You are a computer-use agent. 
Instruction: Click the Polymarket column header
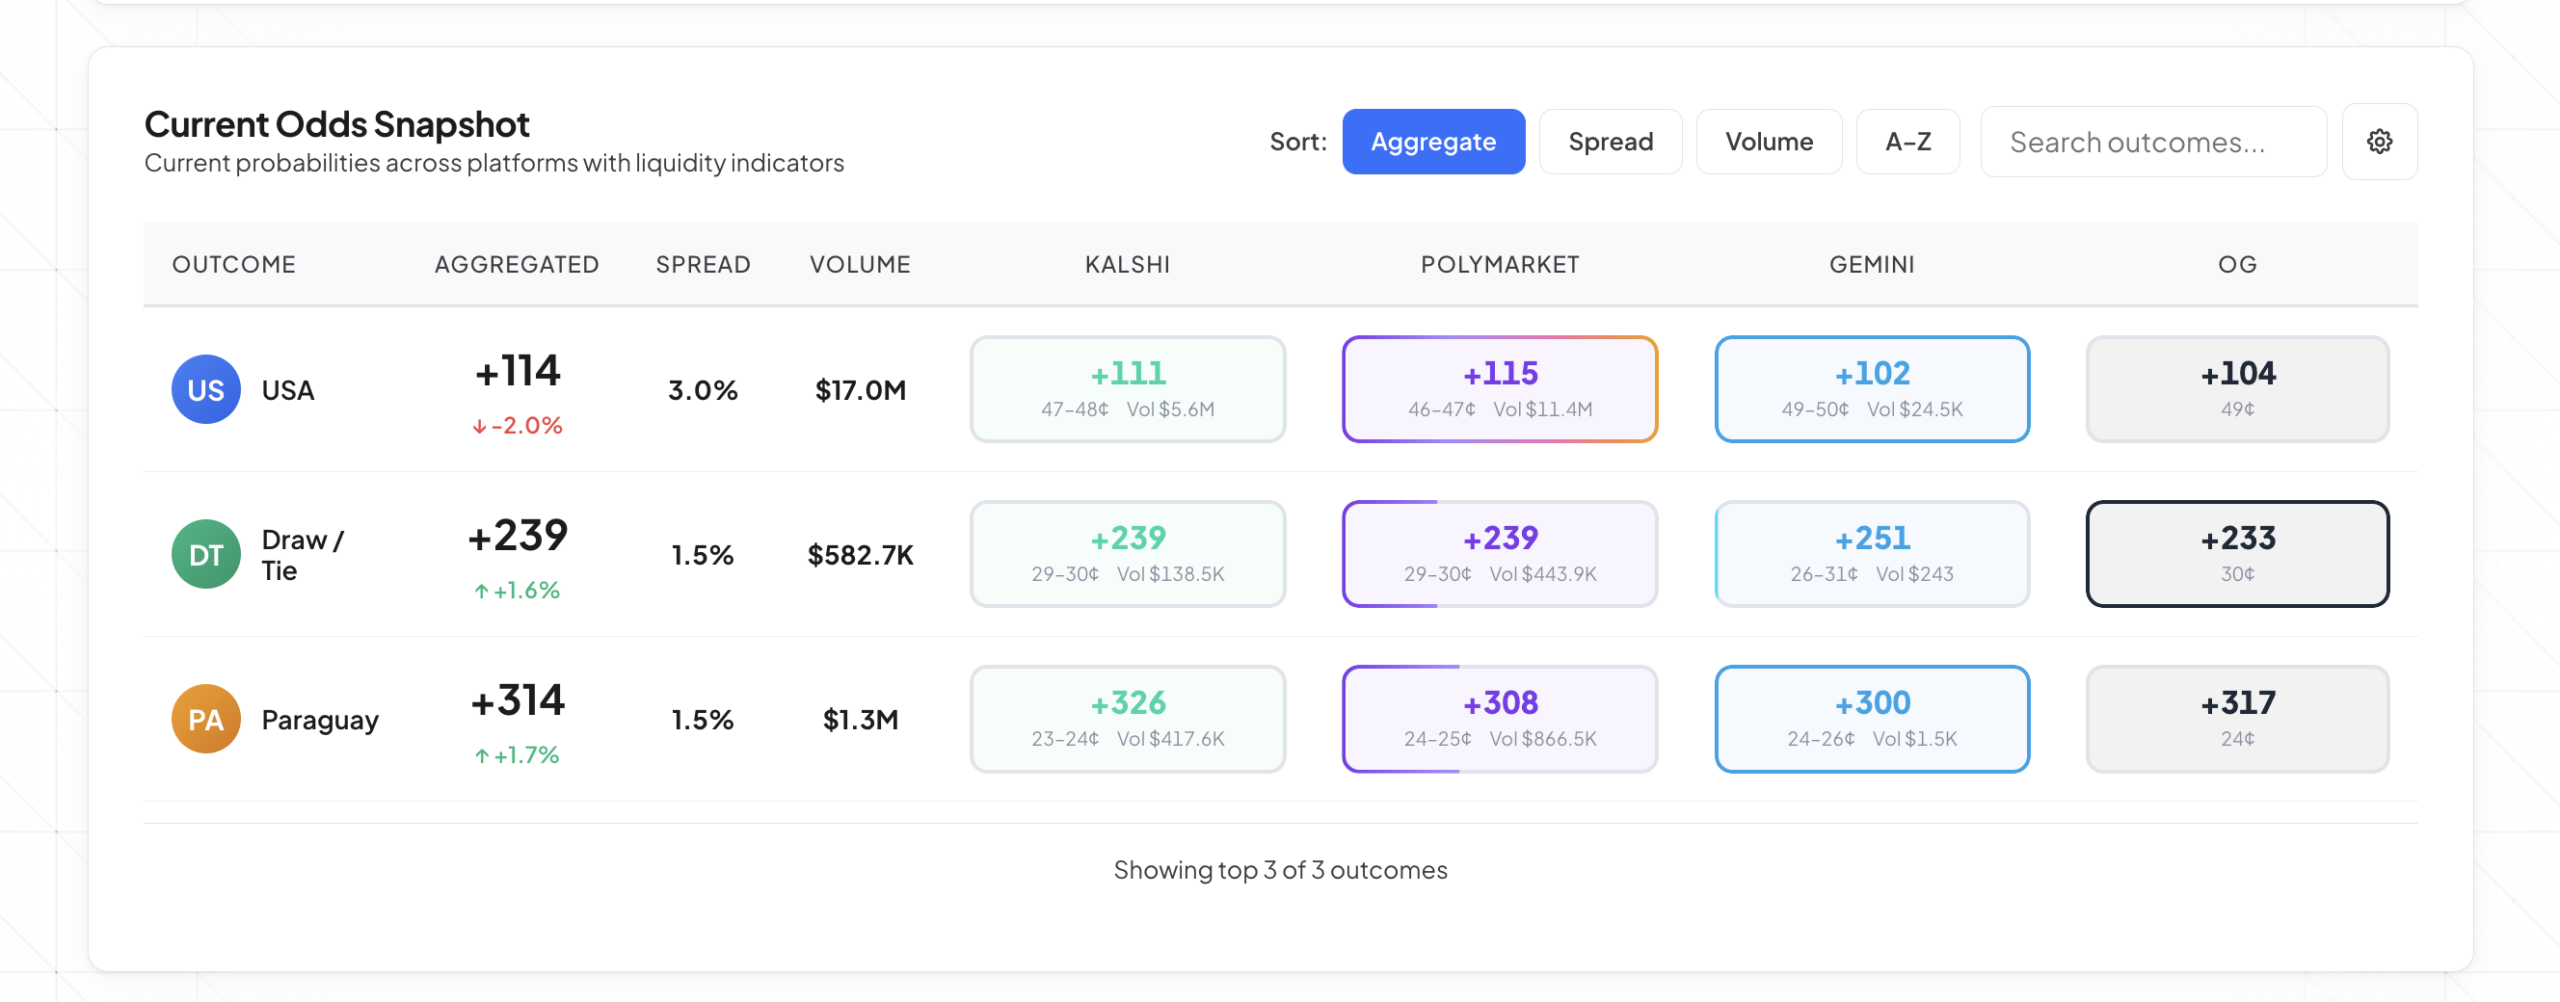click(1499, 265)
